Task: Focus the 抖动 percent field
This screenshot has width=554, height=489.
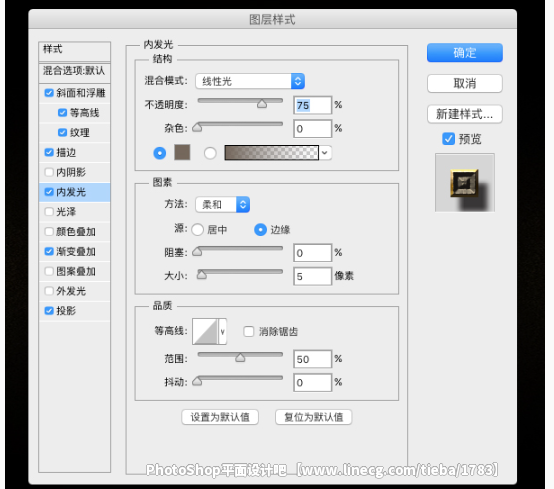Action: (312, 382)
